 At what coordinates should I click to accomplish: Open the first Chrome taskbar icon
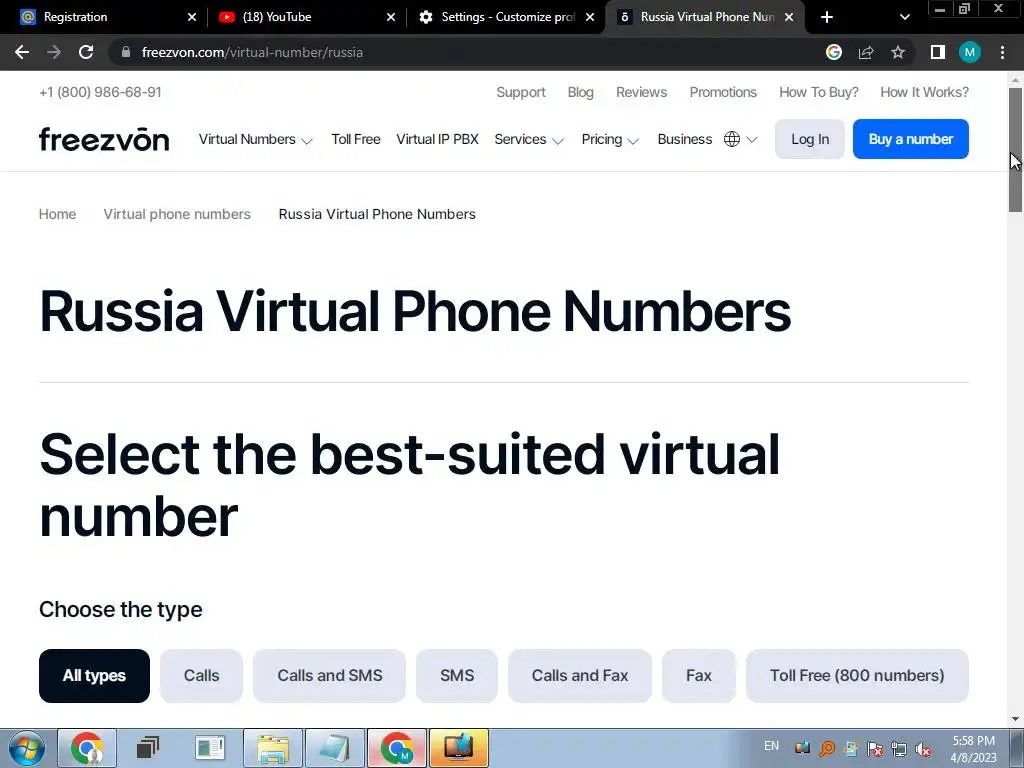[x=88, y=748]
